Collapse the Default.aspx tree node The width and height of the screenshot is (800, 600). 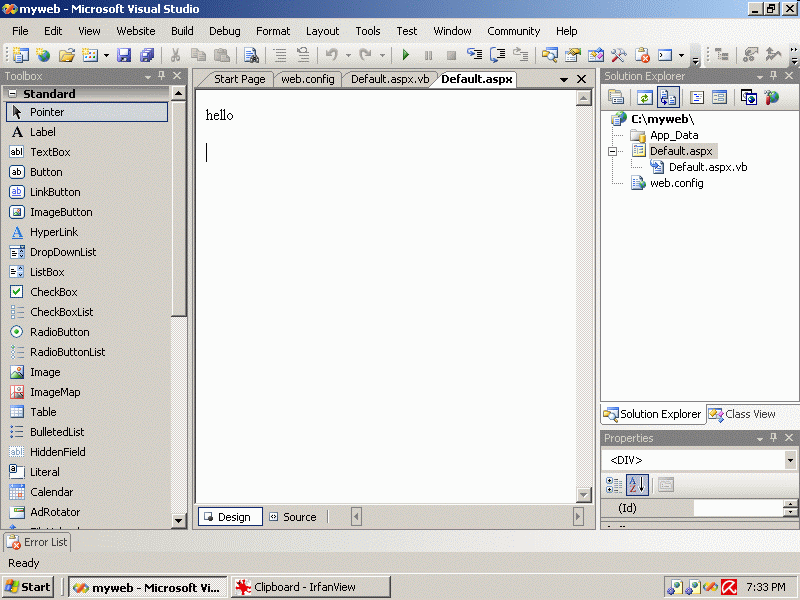[x=611, y=151]
